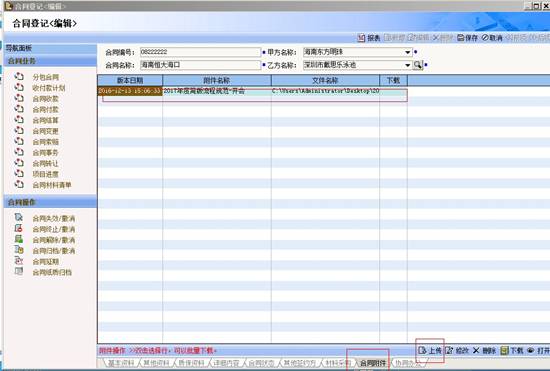Collapse the 合同业务 section header

click(50, 61)
